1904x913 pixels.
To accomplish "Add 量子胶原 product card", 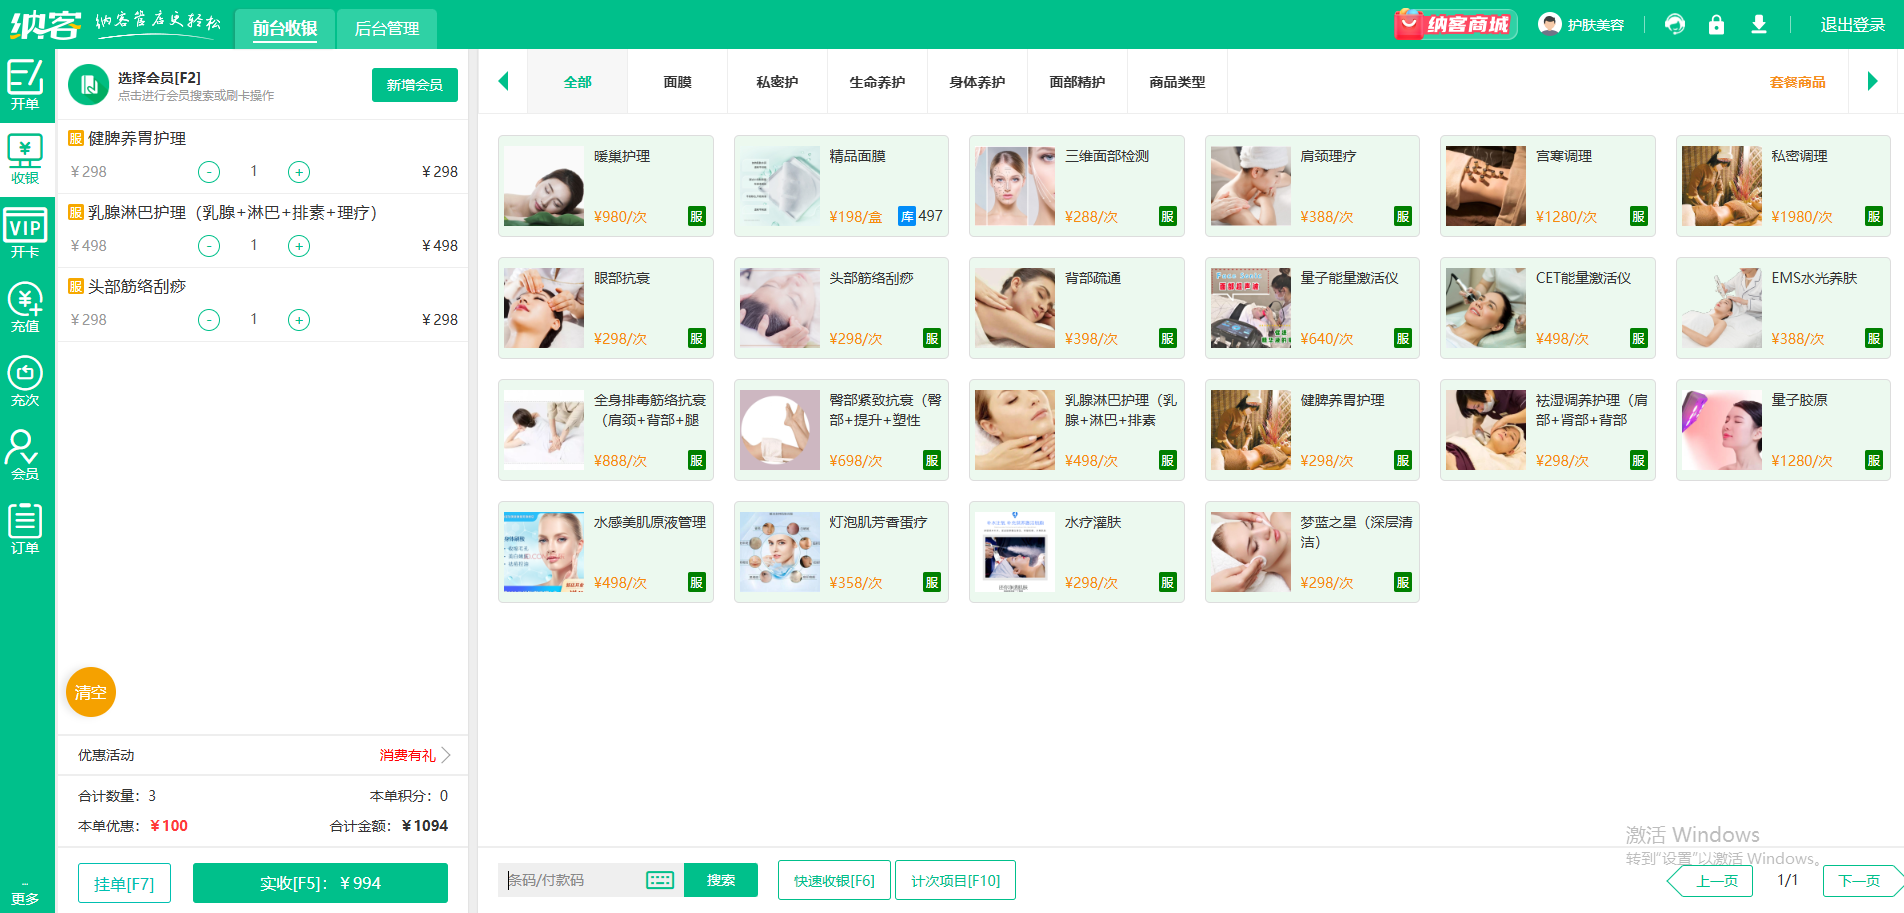I will pyautogui.click(x=1783, y=430).
